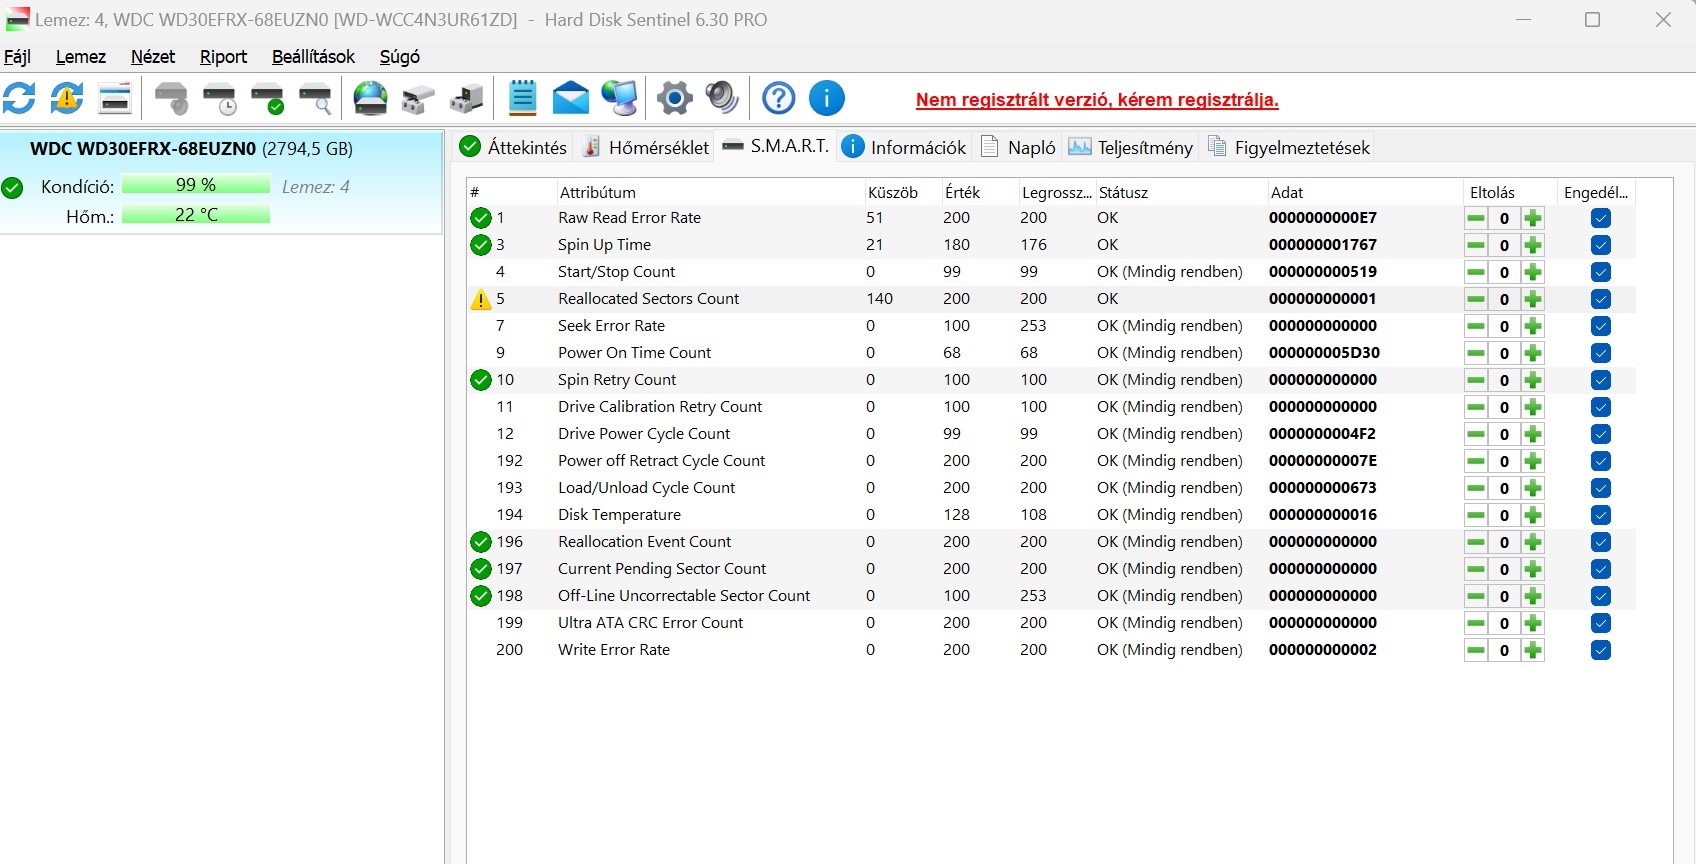Image resolution: width=1696 pixels, height=864 pixels.
Task: Open settings via the gear icon
Action: [675, 98]
